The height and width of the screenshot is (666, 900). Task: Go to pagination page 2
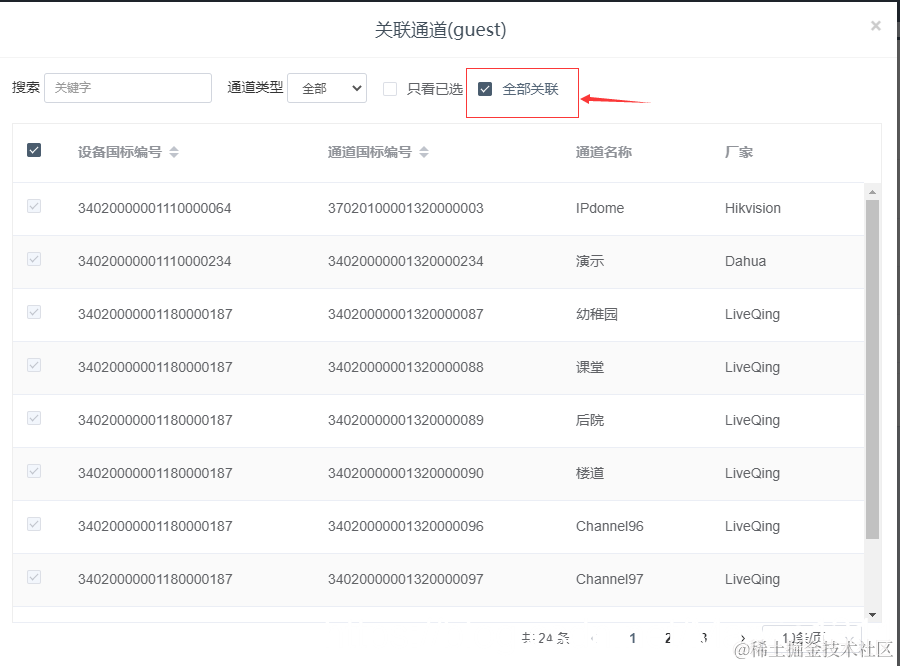[x=668, y=638]
